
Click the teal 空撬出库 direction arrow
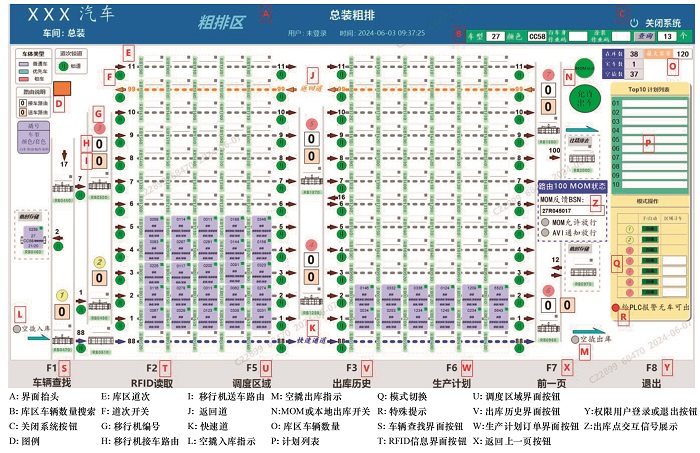point(588,331)
